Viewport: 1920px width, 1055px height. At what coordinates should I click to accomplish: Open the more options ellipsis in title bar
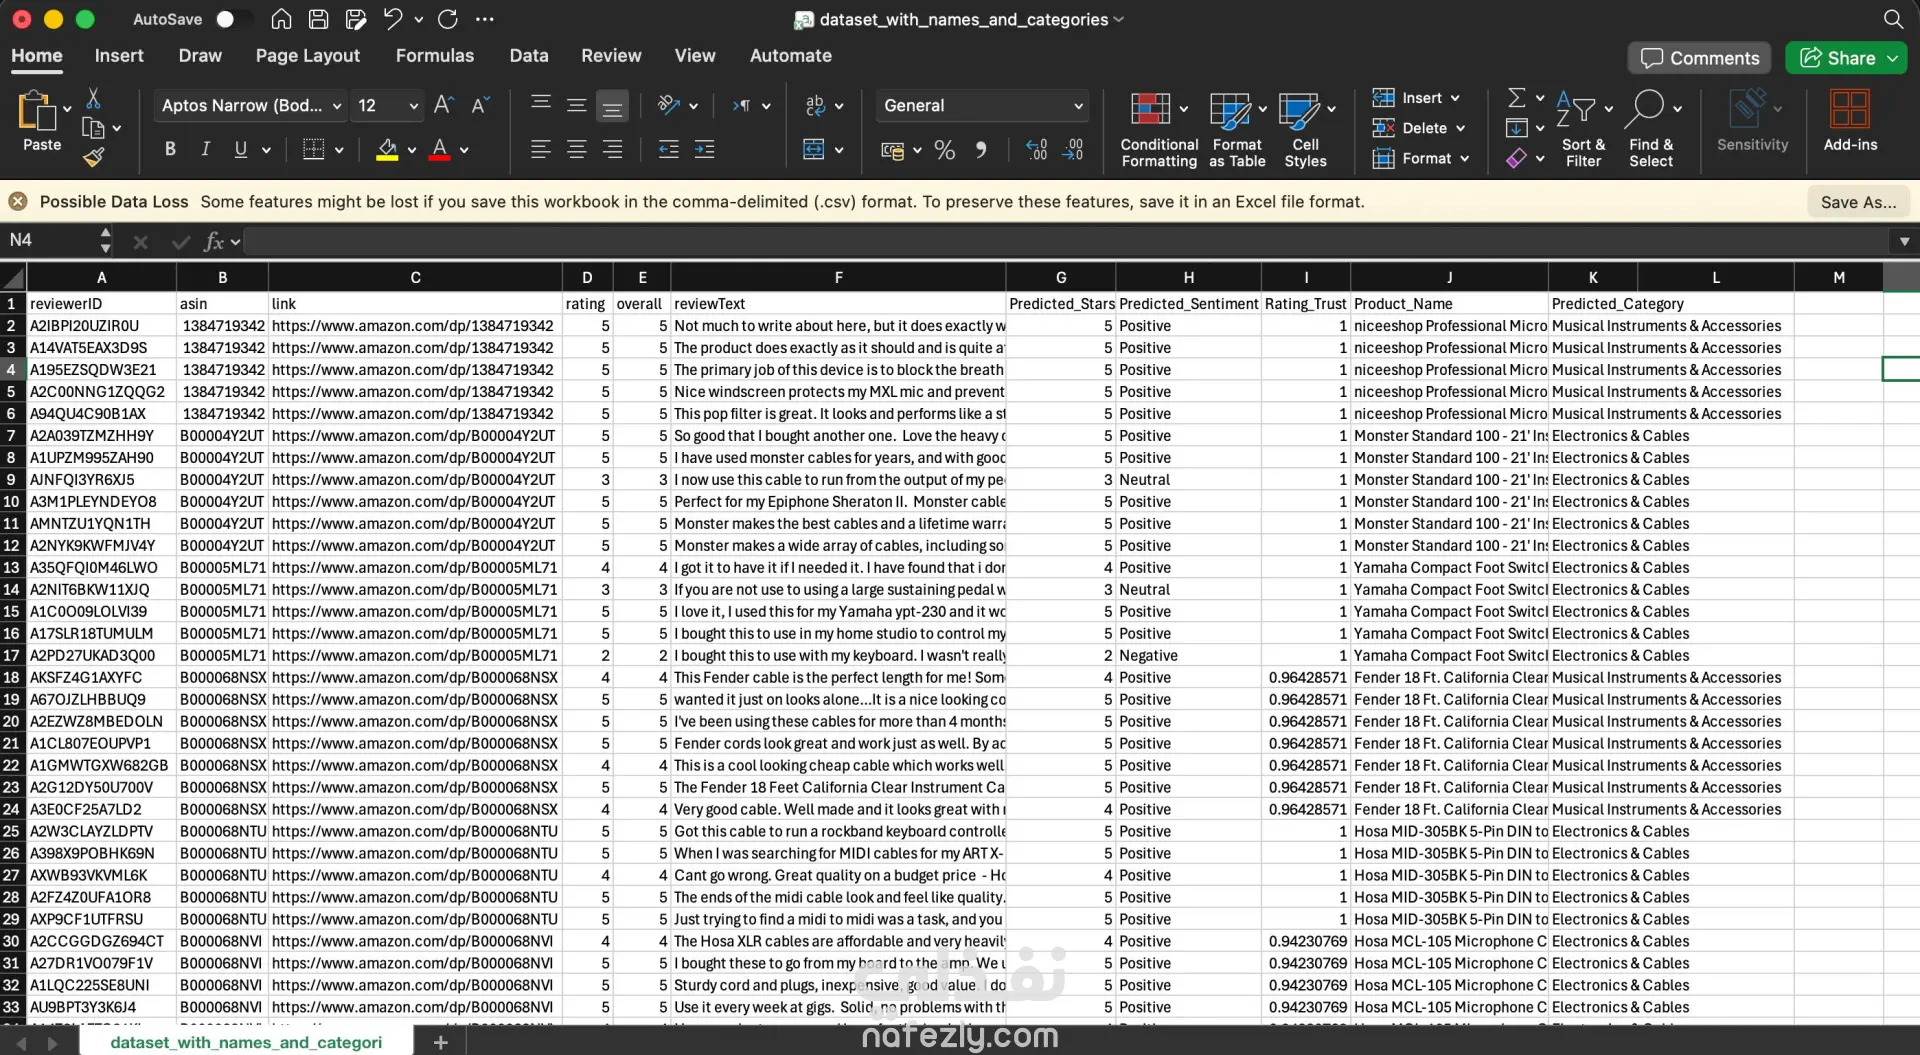tap(485, 19)
